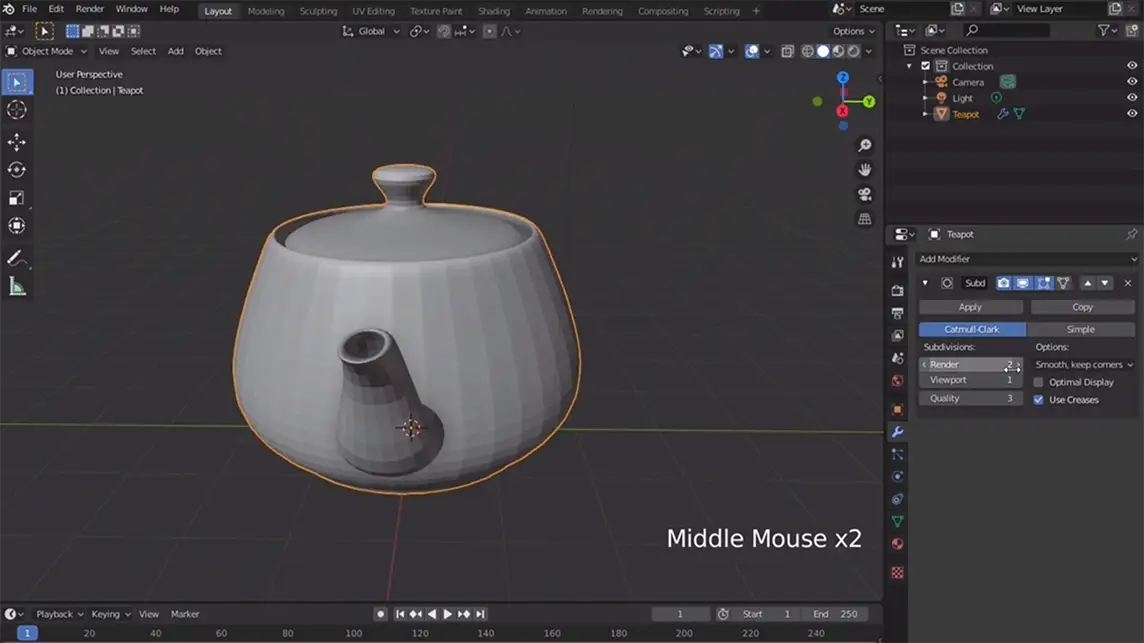This screenshot has height=643, width=1144.
Task: Open the Smooth, keep corners dropdown
Action: [1084, 365]
